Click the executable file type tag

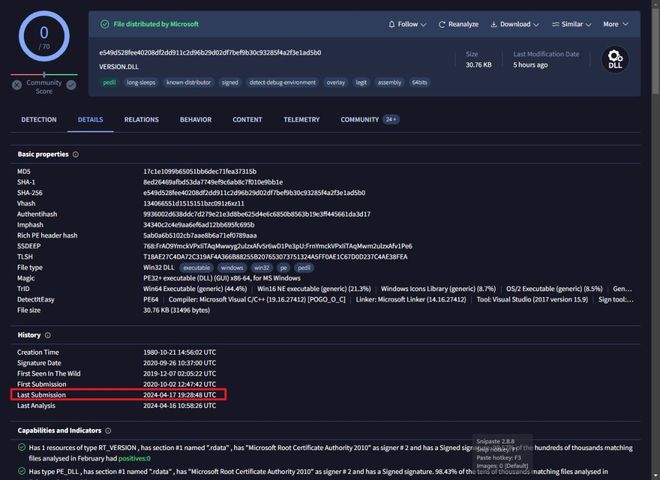pyautogui.click(x=197, y=268)
